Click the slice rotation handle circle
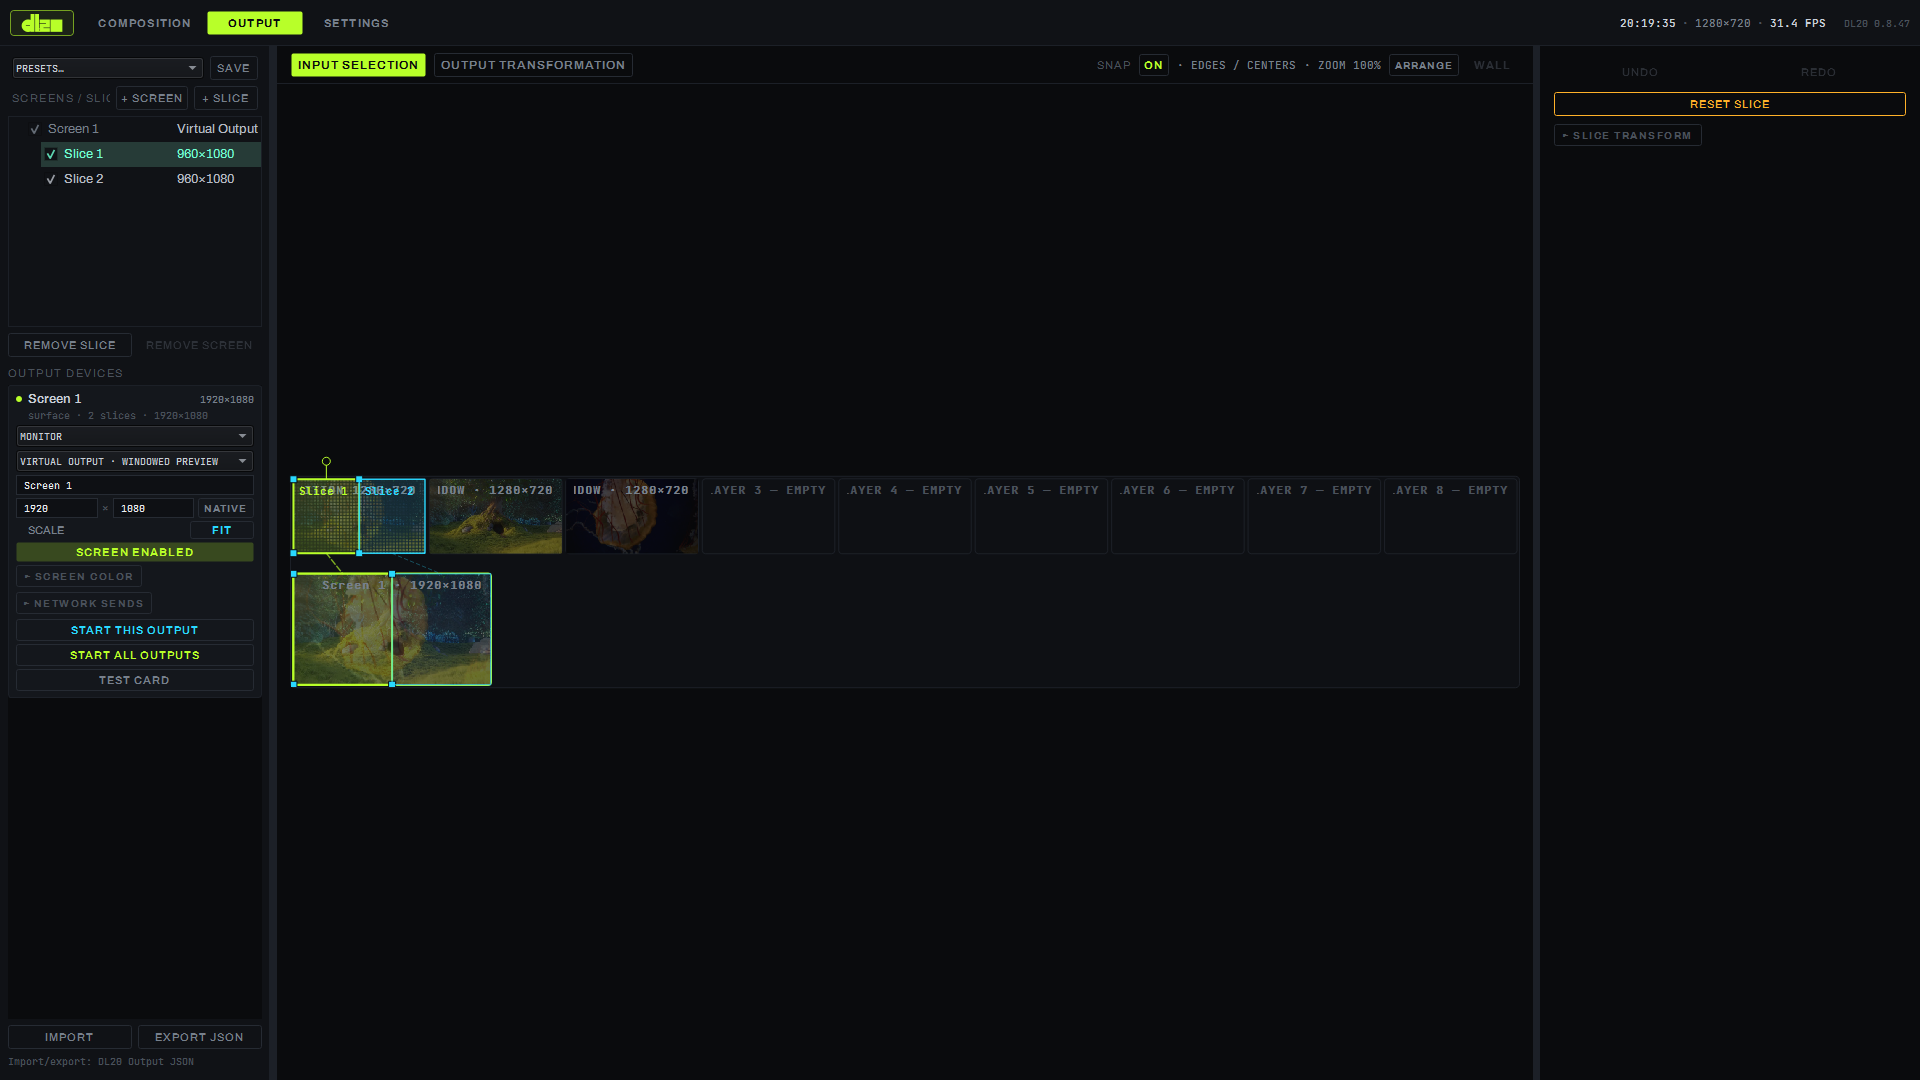1920x1080 pixels. point(326,462)
